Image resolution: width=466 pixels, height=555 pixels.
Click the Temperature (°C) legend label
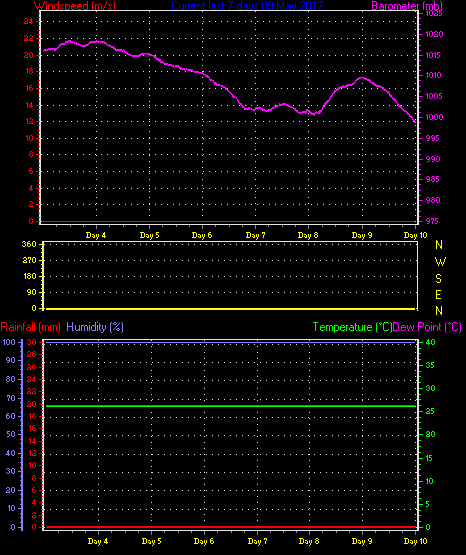(352, 327)
